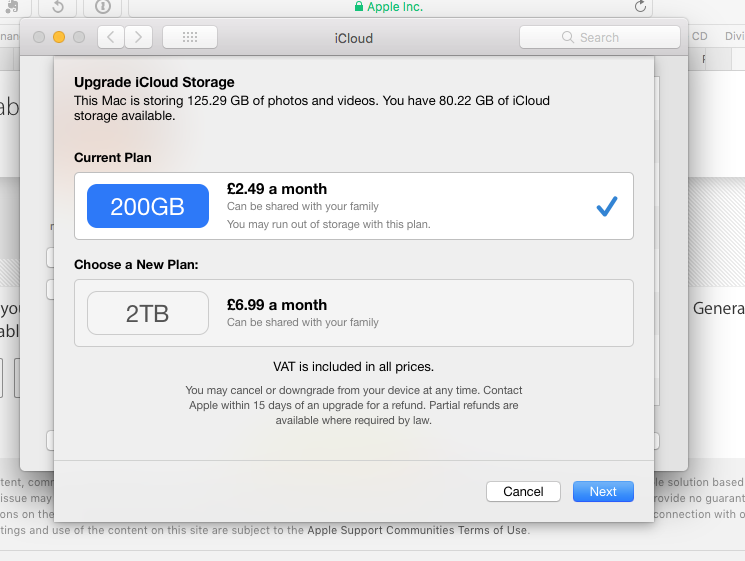Click the 2TB plan badge
The image size is (745, 561).
148,313
